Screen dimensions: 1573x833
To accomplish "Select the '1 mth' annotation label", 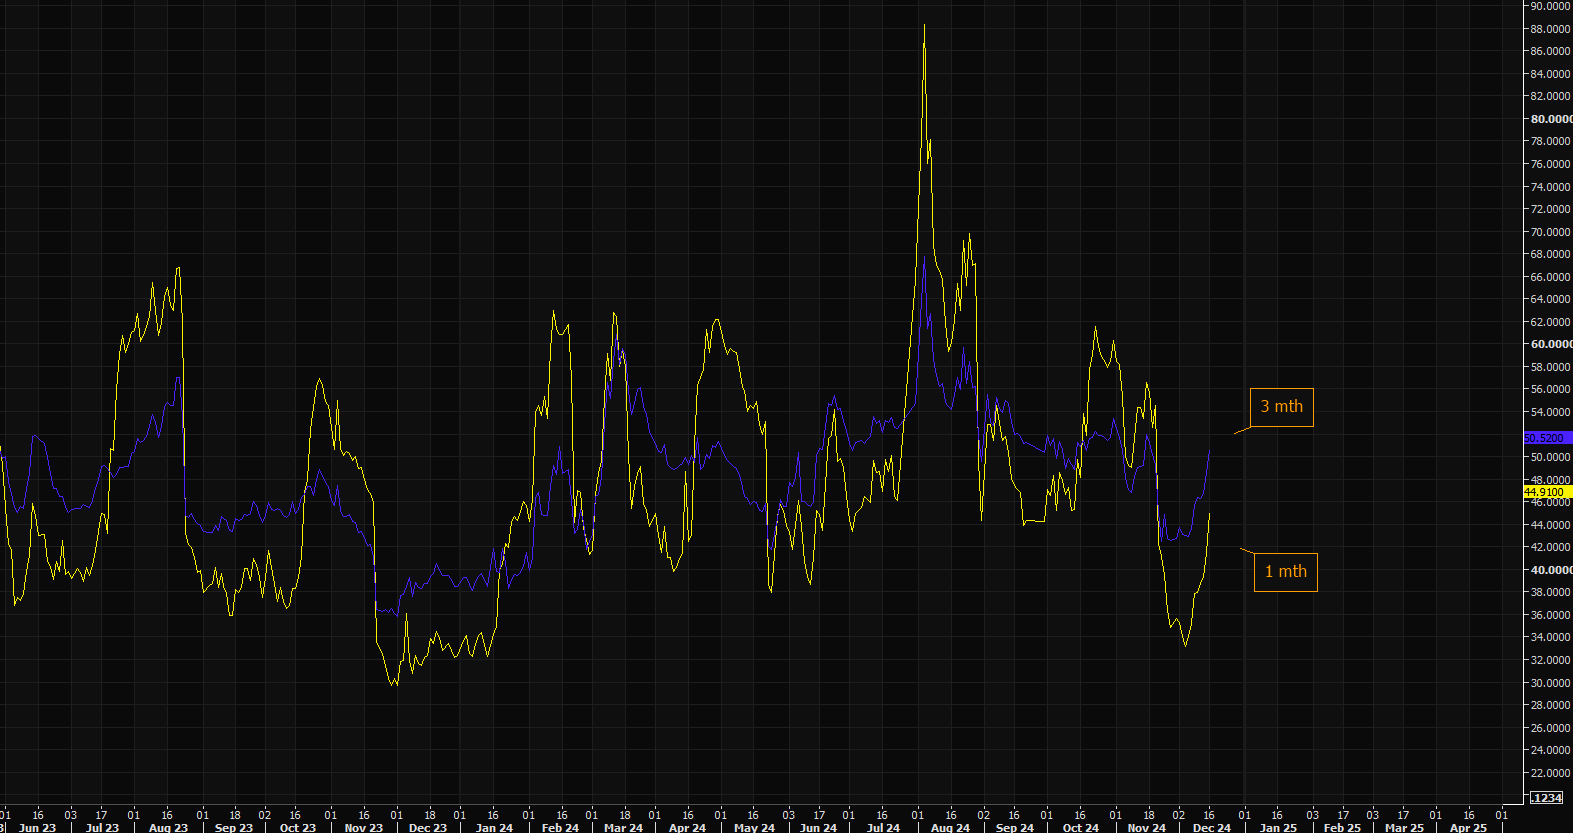I will [x=1285, y=572].
